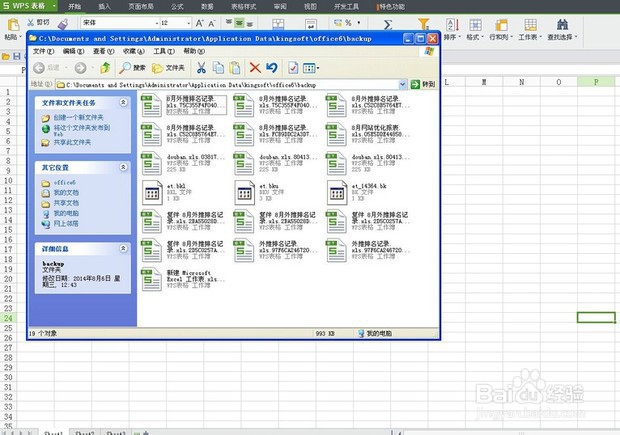Click the AutoSum sigma icon

tap(388, 25)
